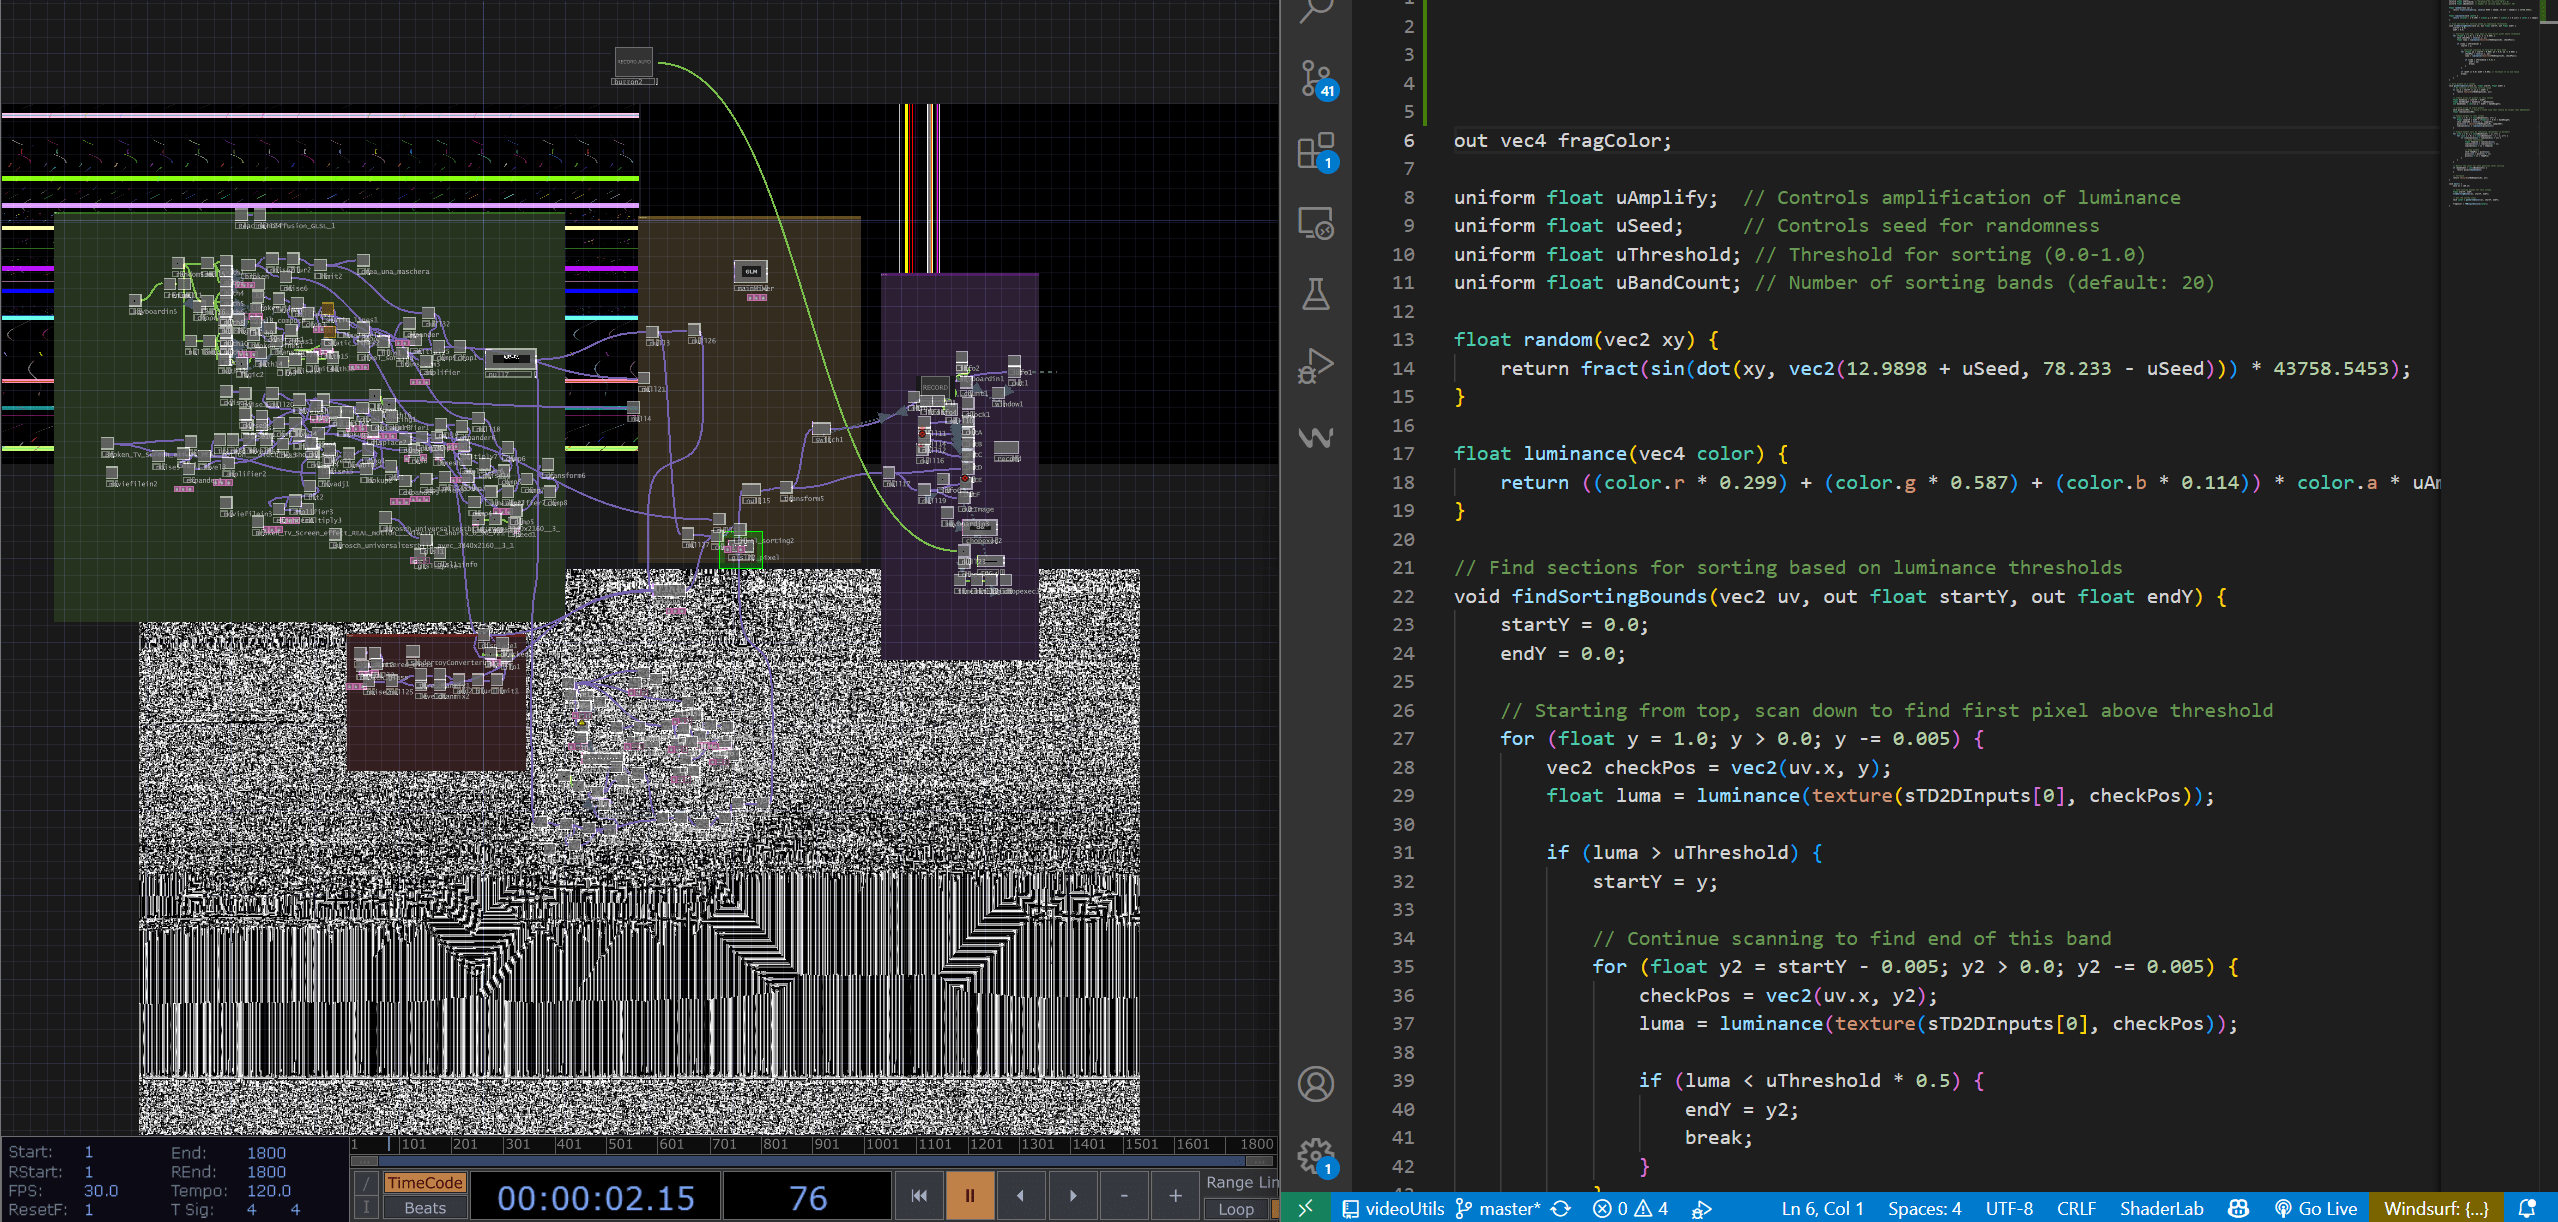The width and height of the screenshot is (2558, 1222).
Task: Switch the time display to TimeCode
Action: click(x=425, y=1182)
